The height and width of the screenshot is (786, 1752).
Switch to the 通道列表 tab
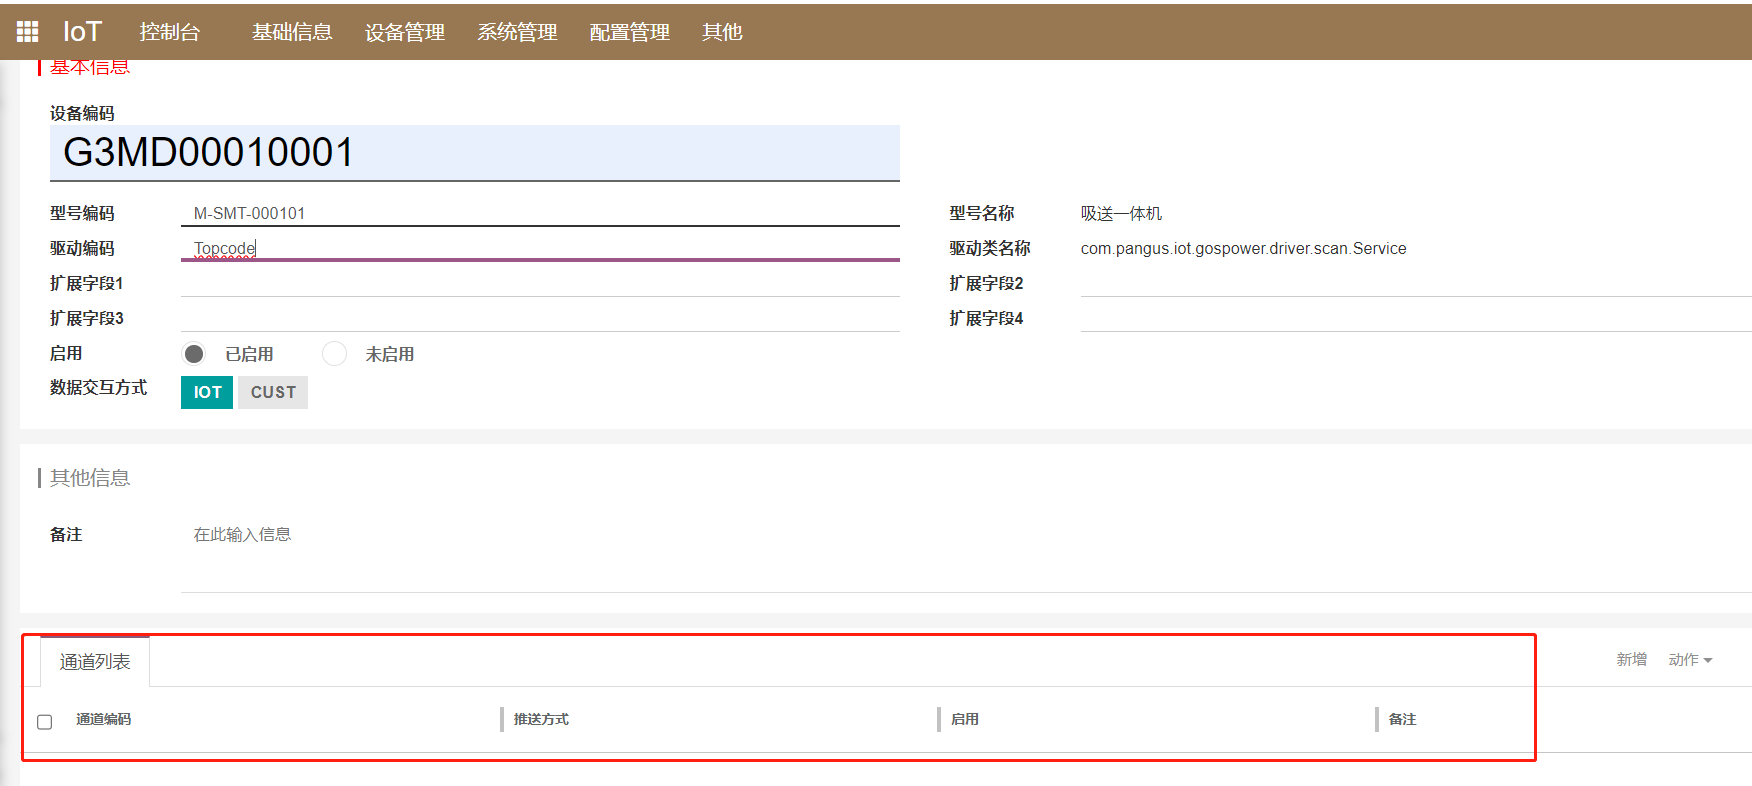tap(95, 662)
